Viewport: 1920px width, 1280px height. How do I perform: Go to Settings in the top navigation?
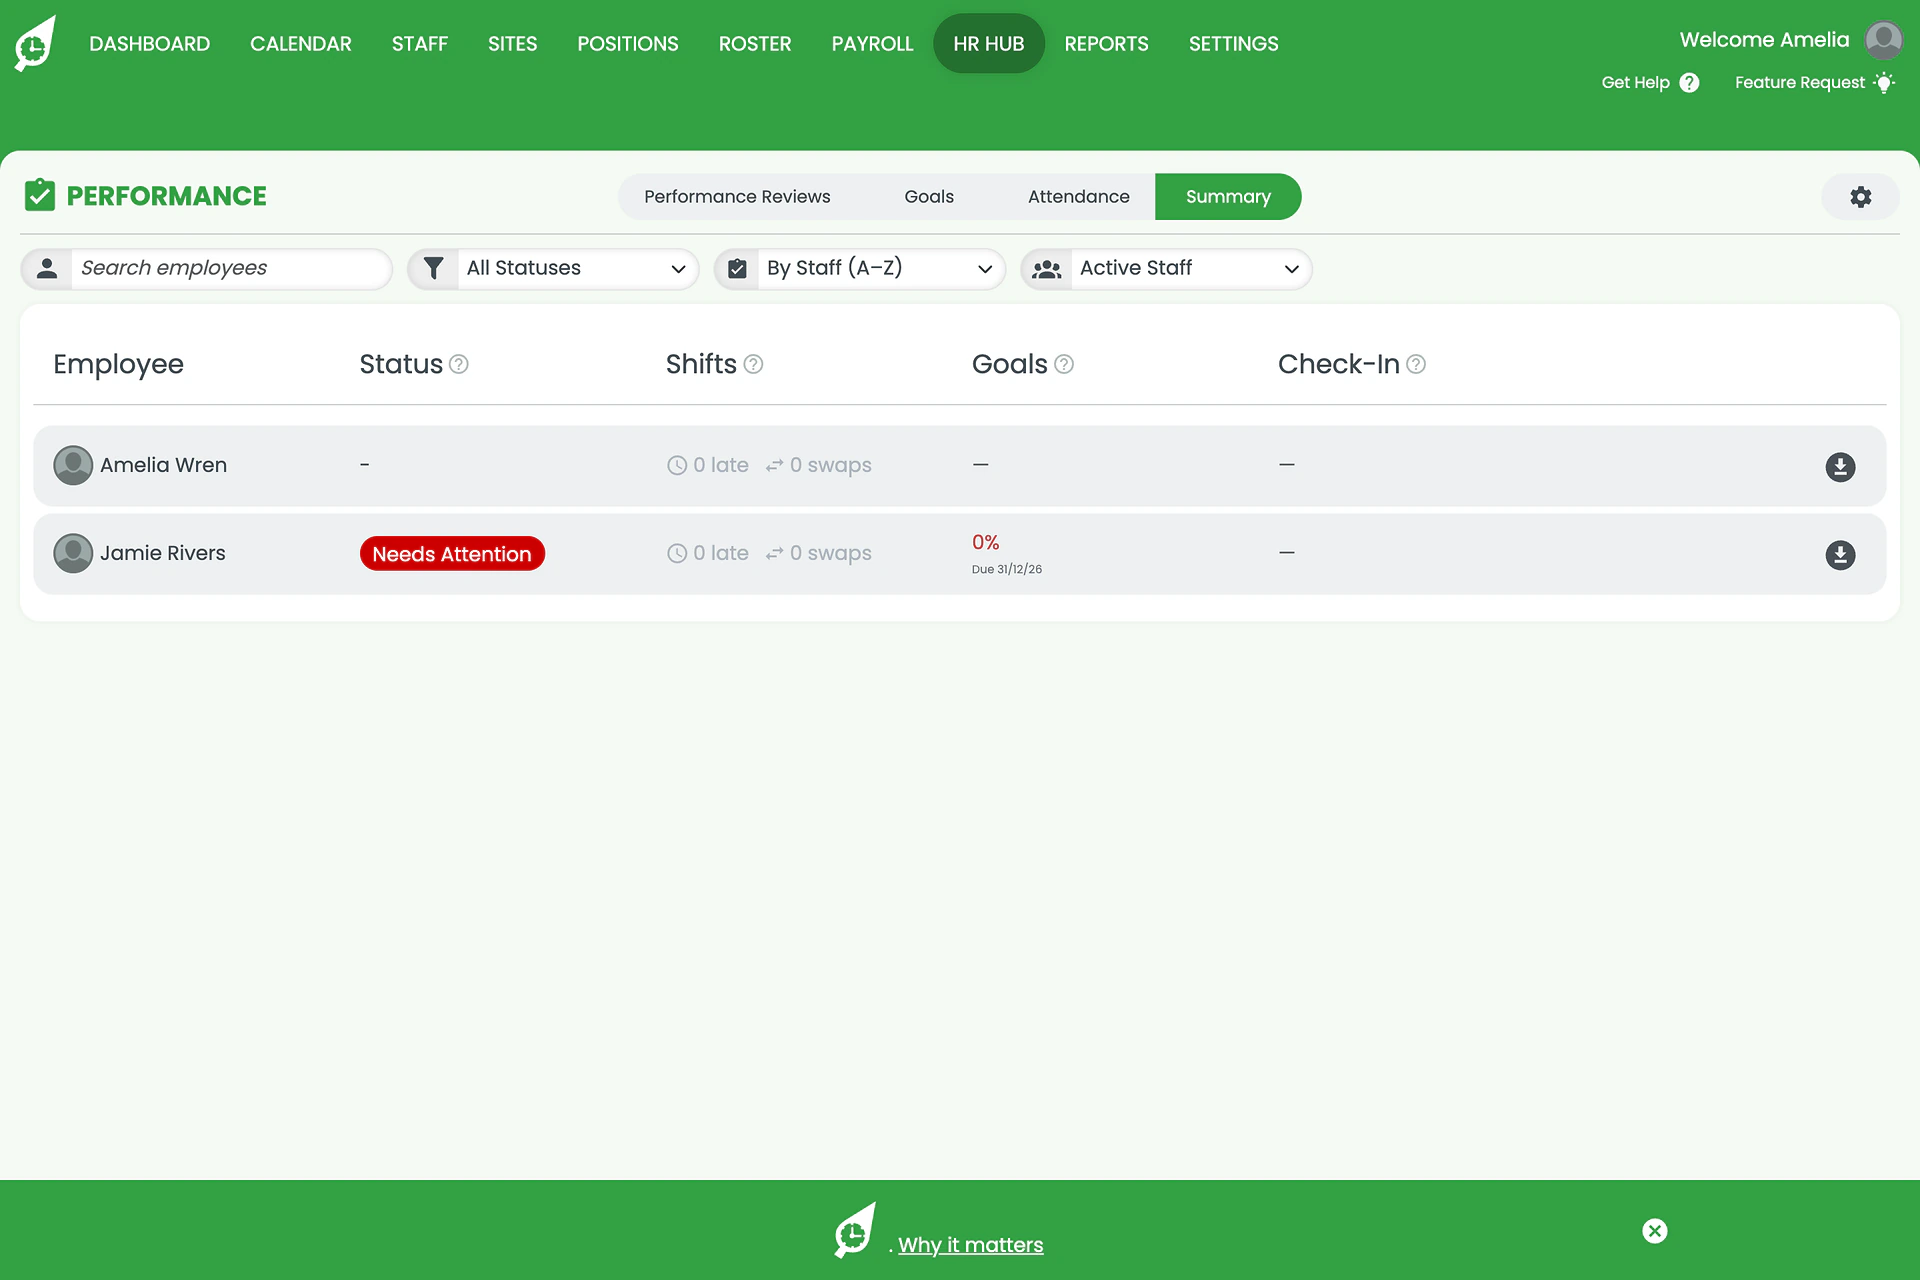1233,44
